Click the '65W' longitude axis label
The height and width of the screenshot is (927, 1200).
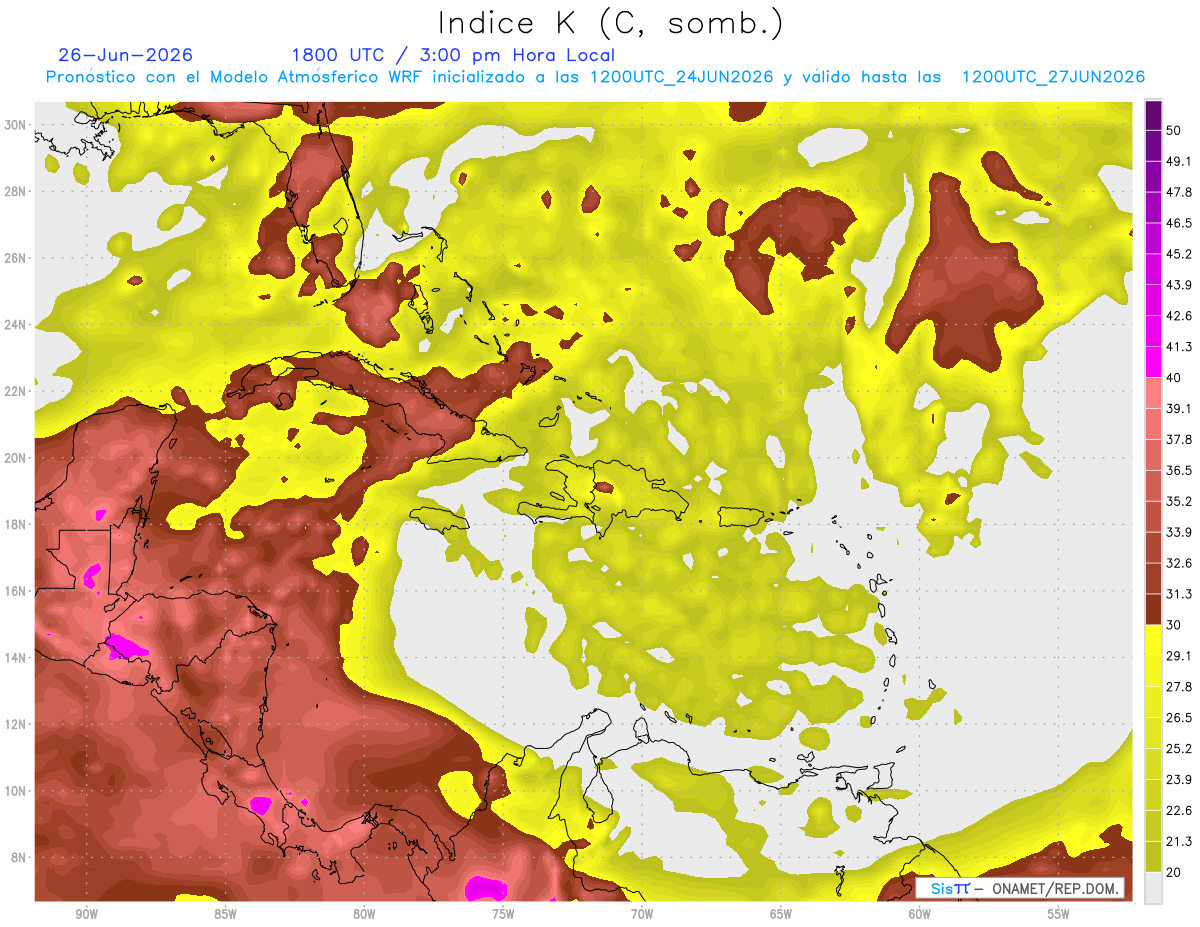[781, 915]
